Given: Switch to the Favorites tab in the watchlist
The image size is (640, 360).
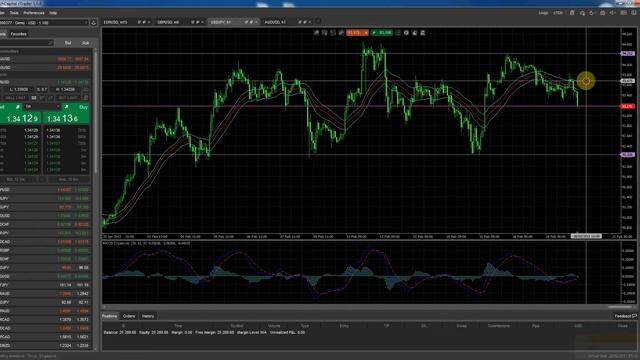Looking at the screenshot, I should tap(18, 34).
